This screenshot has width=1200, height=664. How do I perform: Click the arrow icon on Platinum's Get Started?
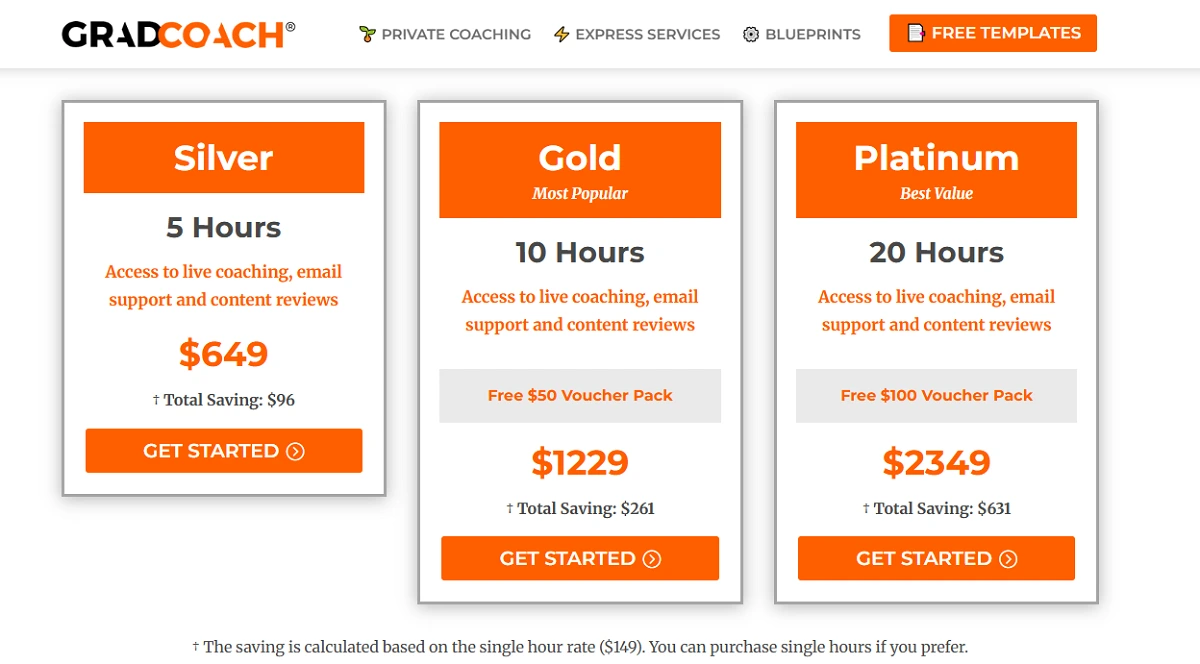tap(1008, 559)
